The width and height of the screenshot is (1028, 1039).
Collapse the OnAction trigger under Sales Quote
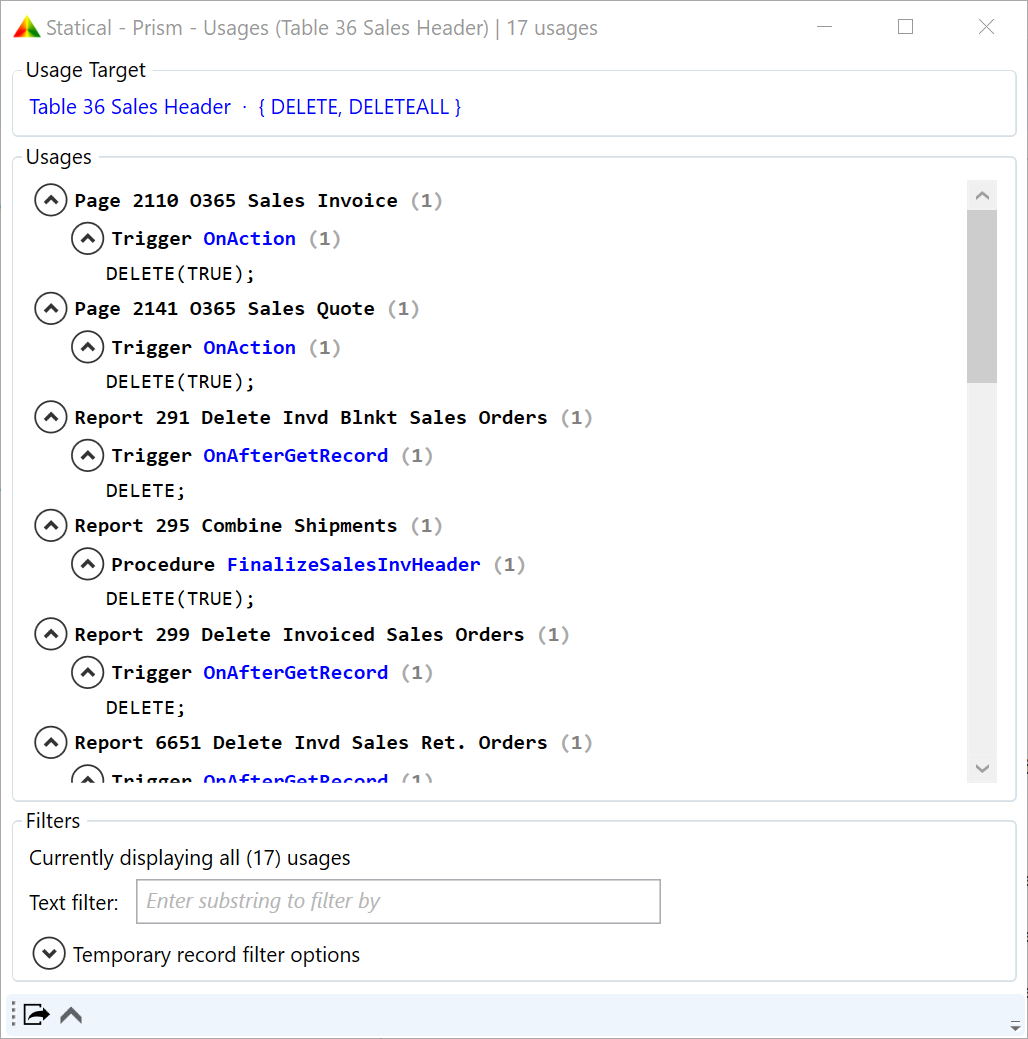[87, 347]
